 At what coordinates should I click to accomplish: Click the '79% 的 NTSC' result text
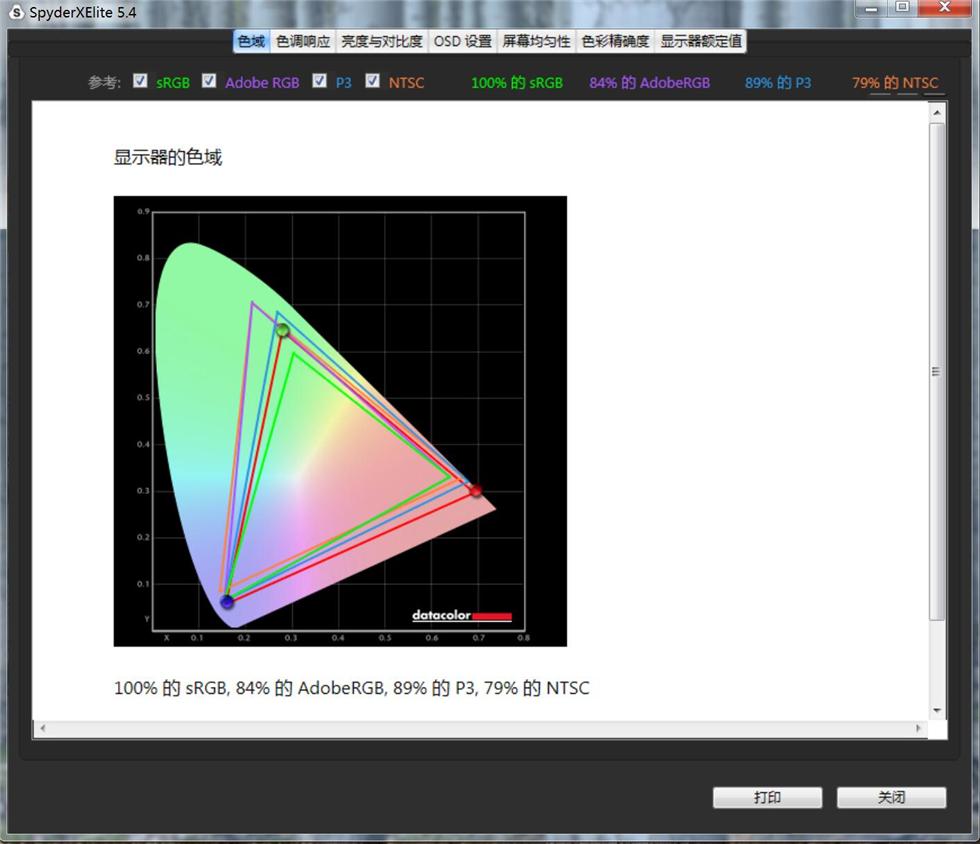coord(895,83)
